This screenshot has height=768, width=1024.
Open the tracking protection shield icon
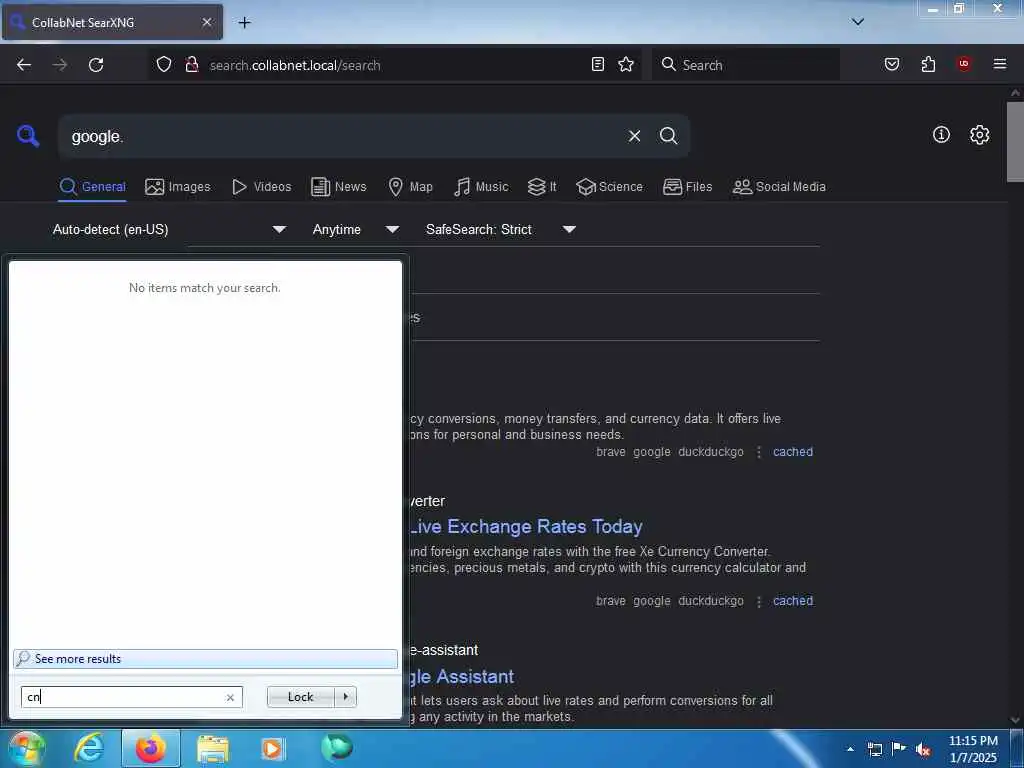tap(164, 64)
